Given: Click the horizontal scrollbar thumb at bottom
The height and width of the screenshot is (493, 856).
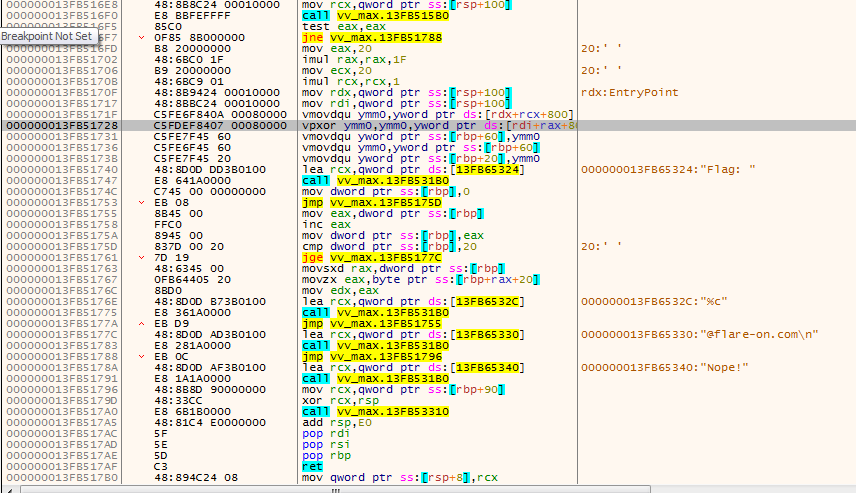Looking at the screenshot, I should pos(336,489).
